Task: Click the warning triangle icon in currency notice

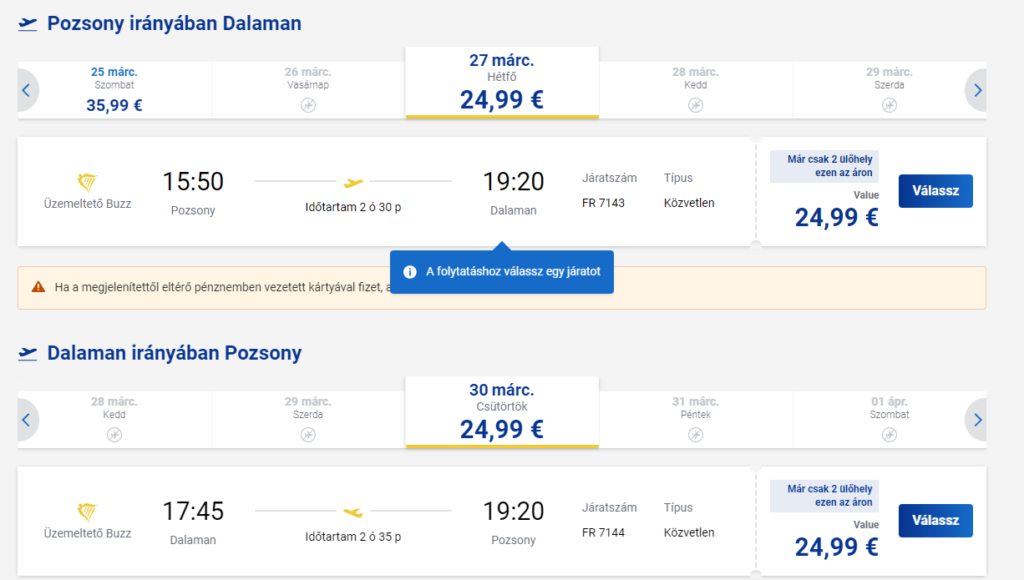Action: 39,287
